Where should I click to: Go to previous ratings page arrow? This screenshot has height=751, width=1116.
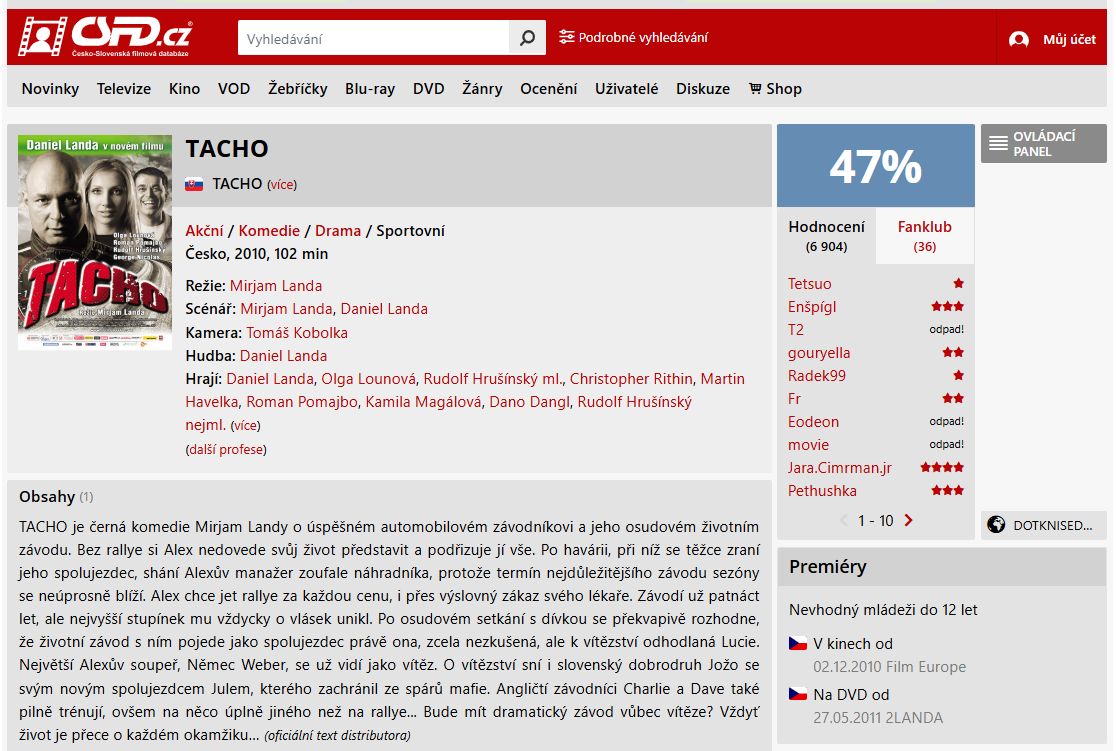pyautogui.click(x=844, y=520)
